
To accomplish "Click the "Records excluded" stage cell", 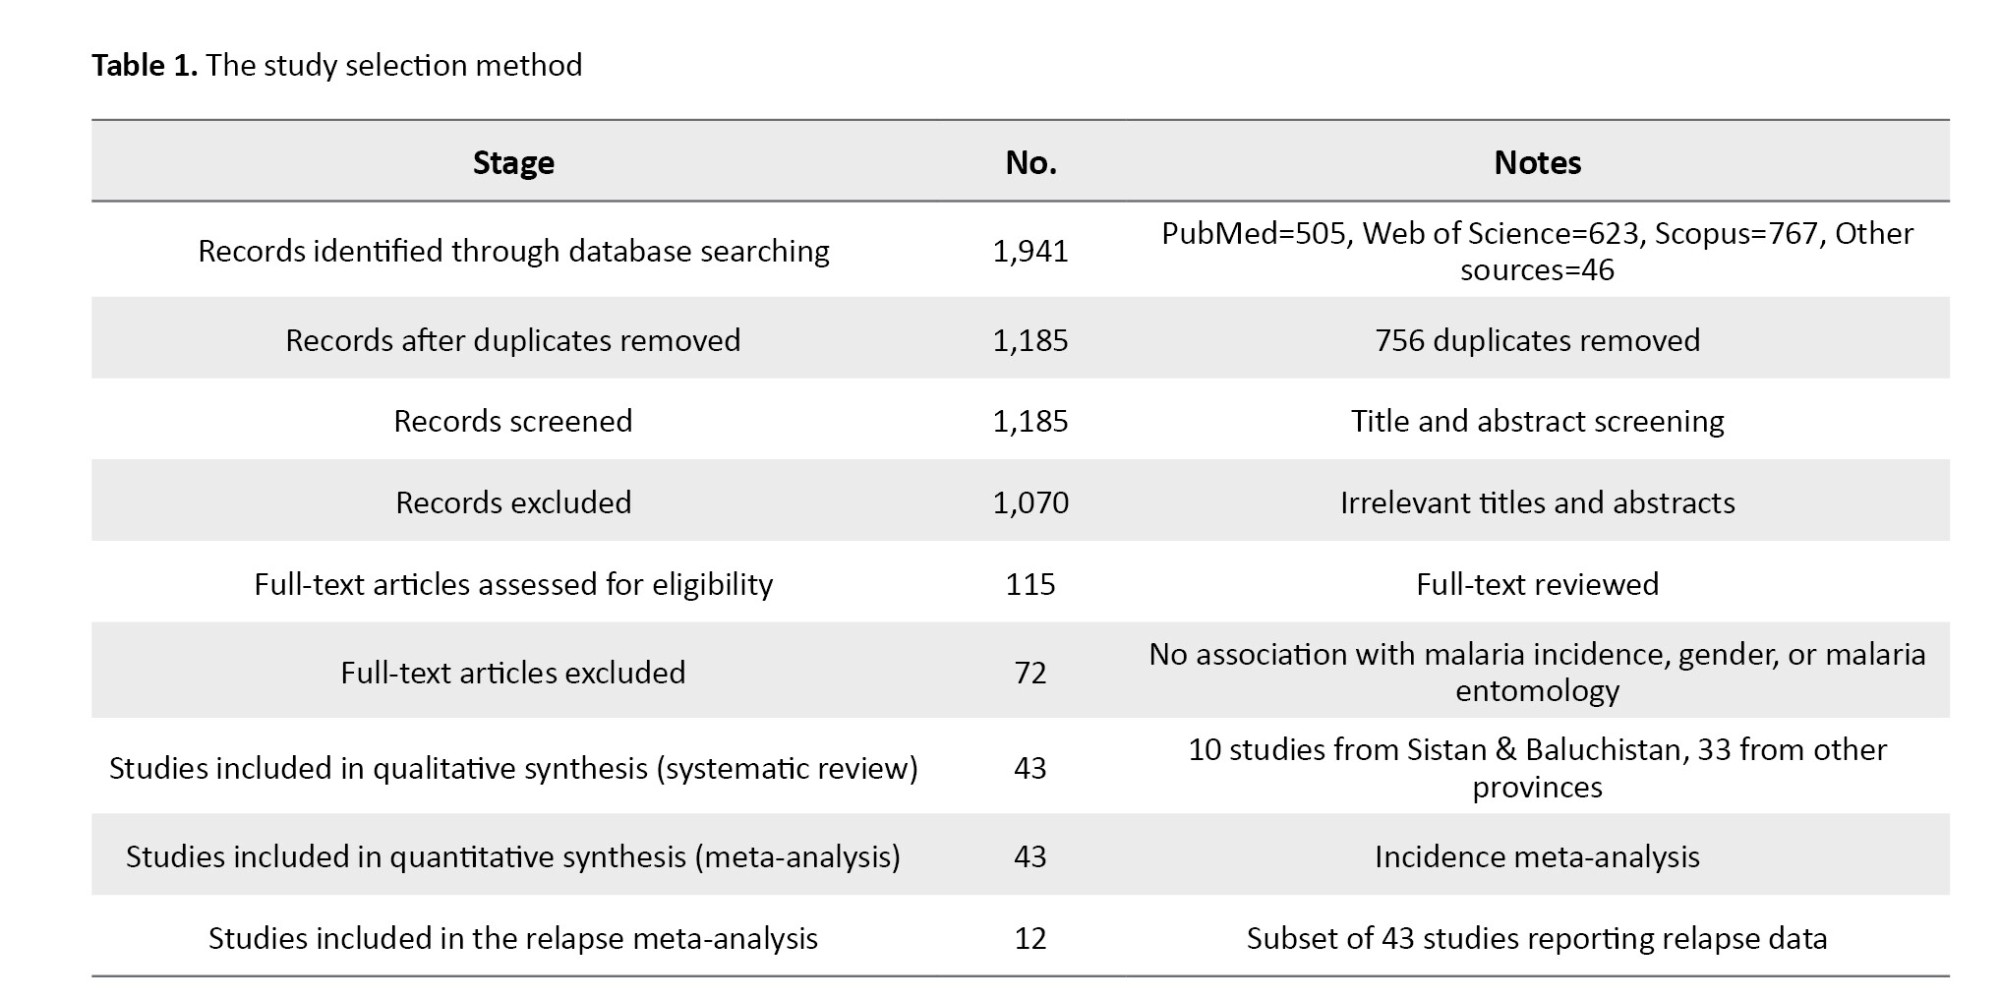I will coord(513,502).
